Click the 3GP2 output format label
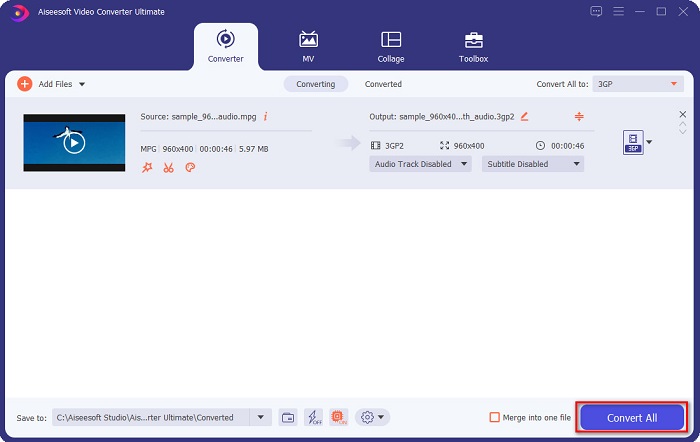Viewport: 700px width, 442px height. click(394, 146)
